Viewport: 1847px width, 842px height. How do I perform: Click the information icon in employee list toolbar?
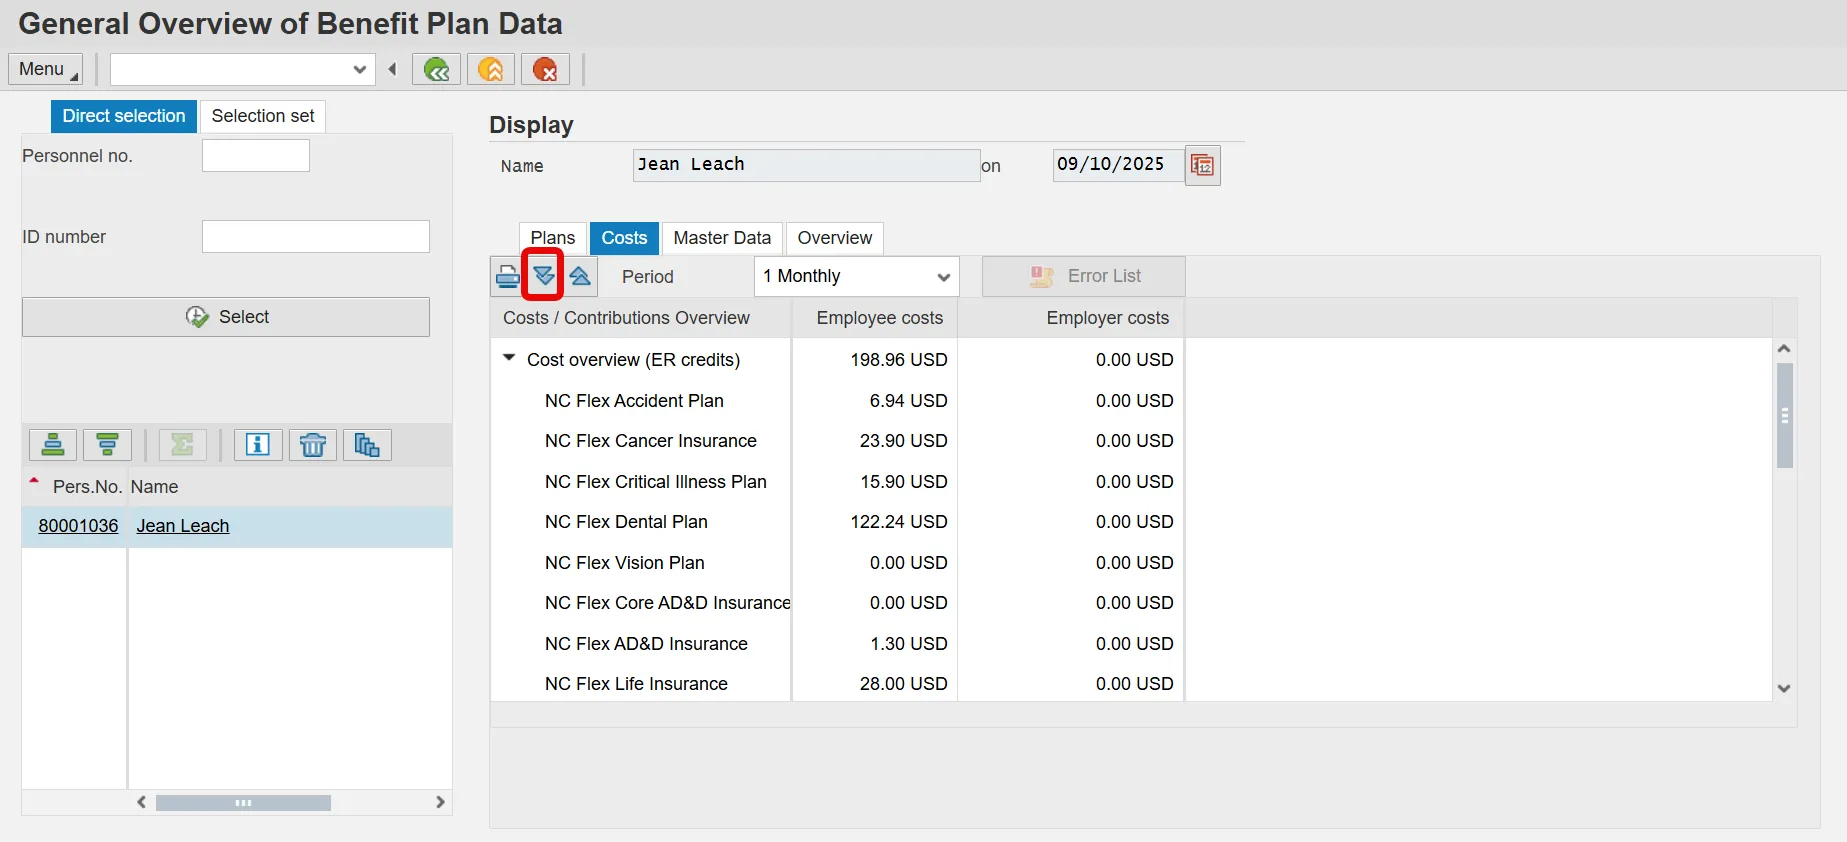point(258,445)
